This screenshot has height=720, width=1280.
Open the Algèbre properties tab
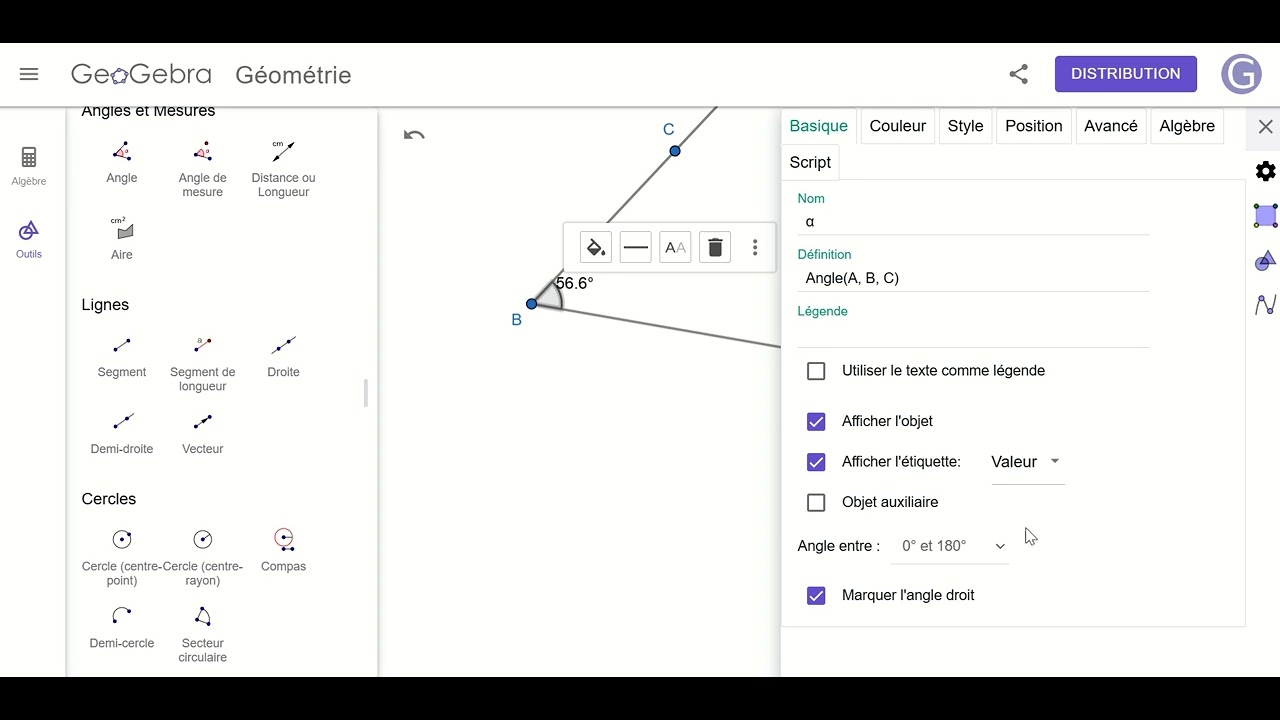tap(1187, 126)
